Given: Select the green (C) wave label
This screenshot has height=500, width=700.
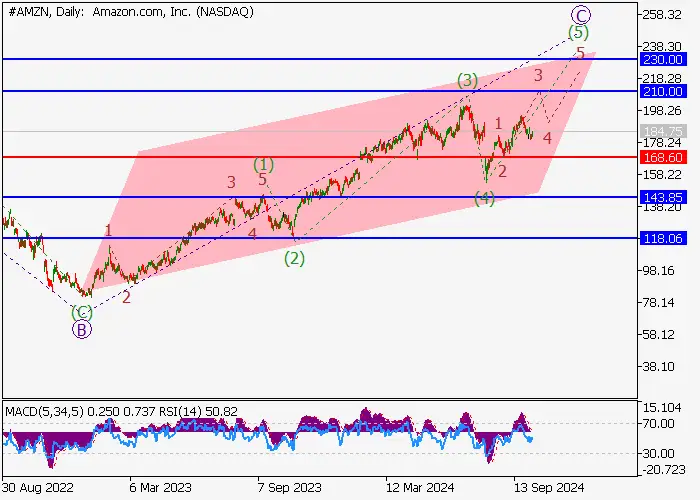Looking at the screenshot, I should pos(82,312).
